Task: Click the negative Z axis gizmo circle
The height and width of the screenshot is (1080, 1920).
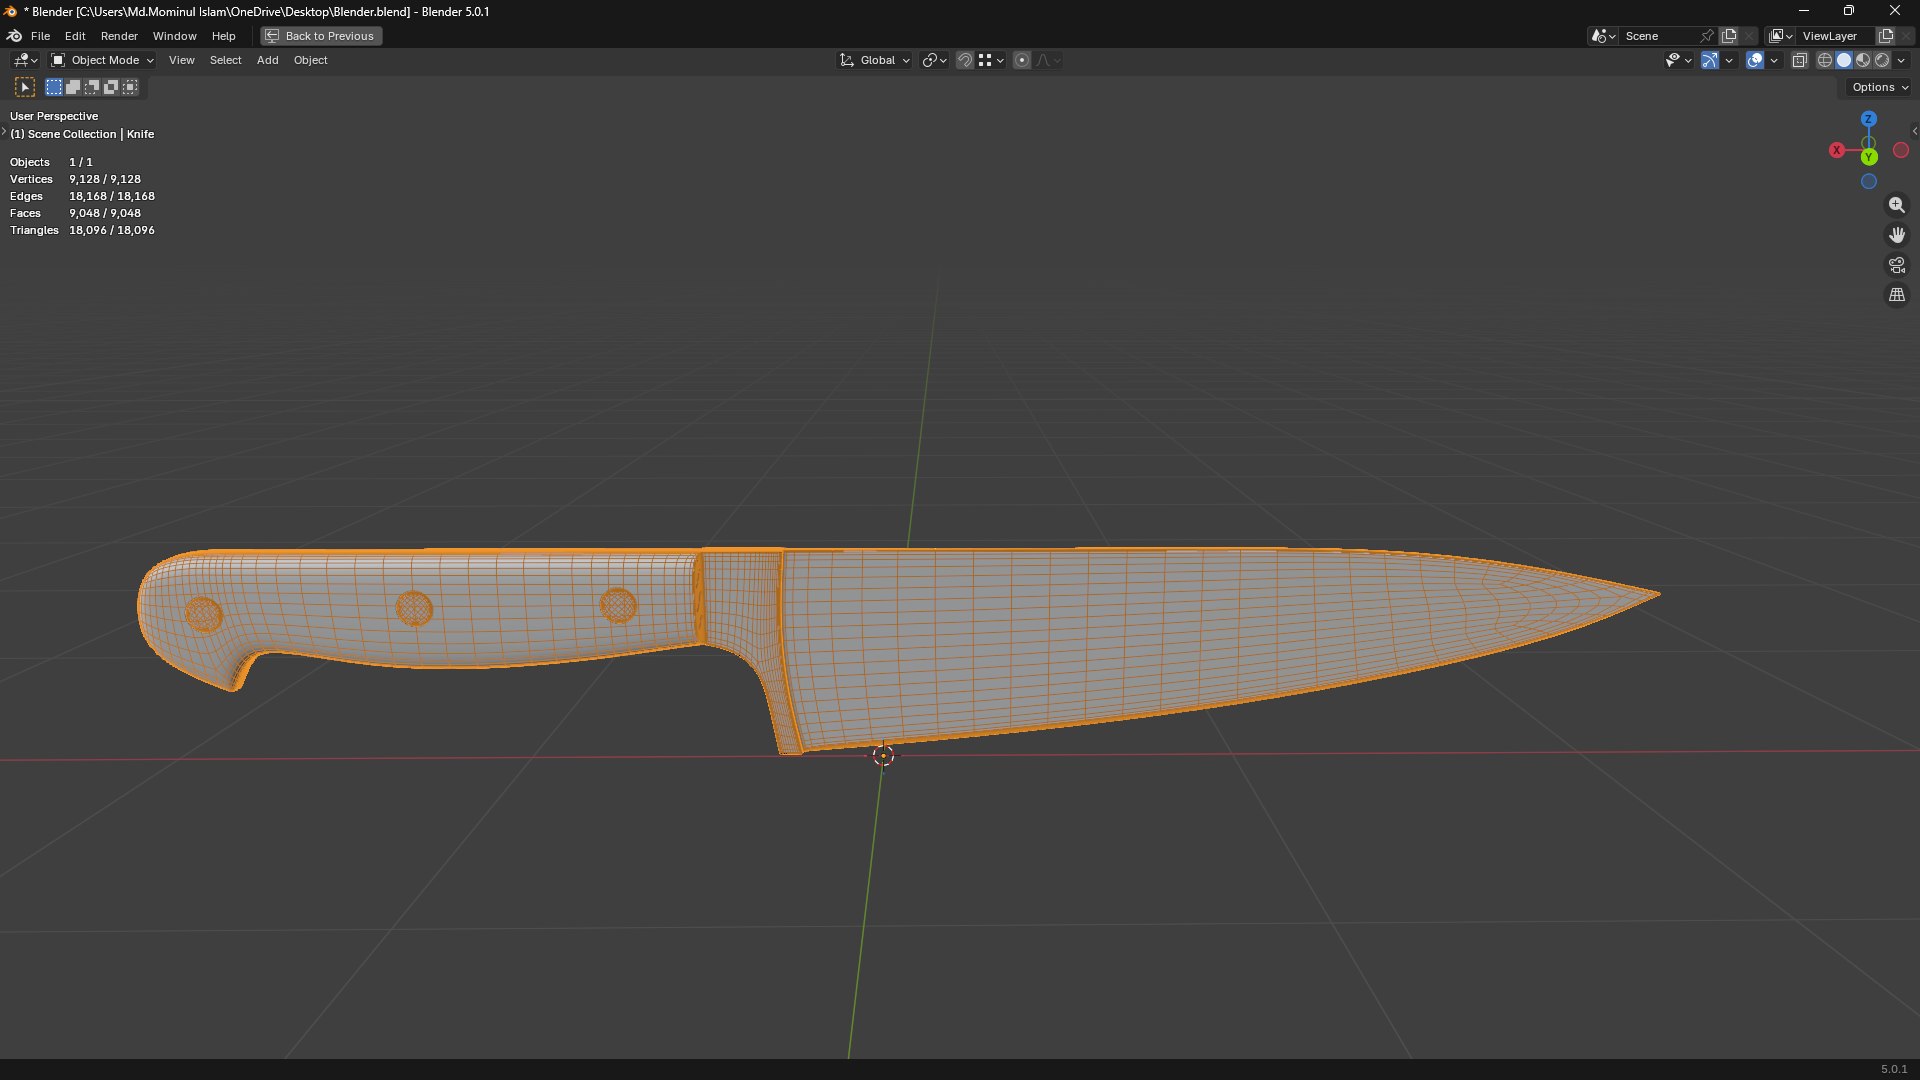Action: (x=1868, y=181)
